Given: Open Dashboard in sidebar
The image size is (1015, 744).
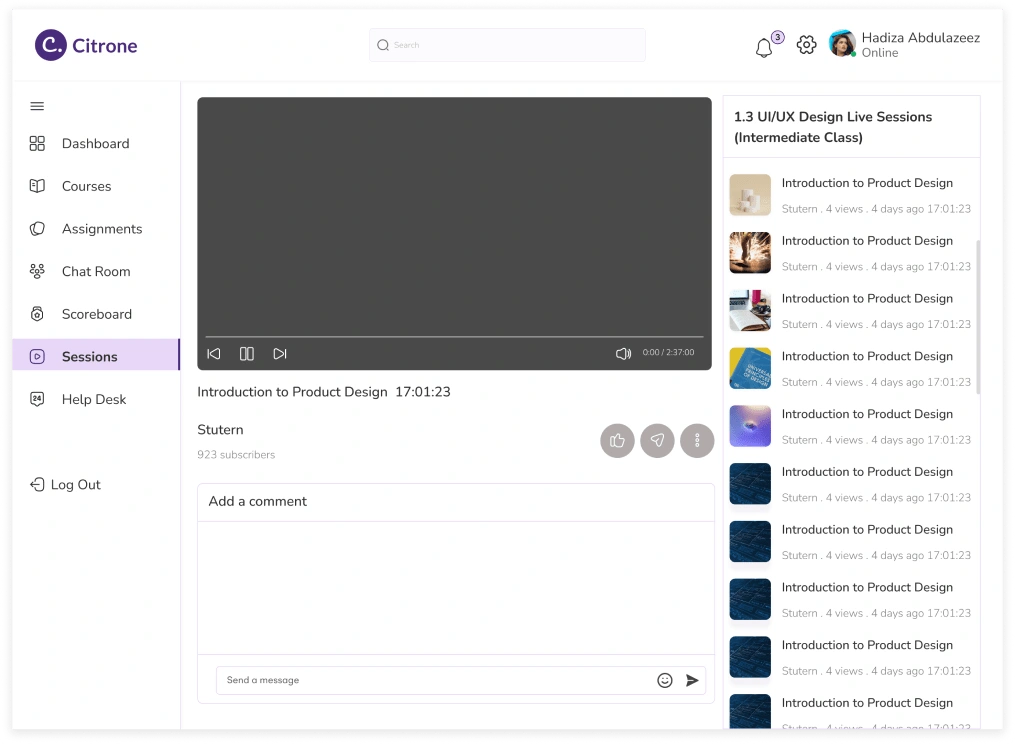Looking at the screenshot, I should [x=96, y=143].
